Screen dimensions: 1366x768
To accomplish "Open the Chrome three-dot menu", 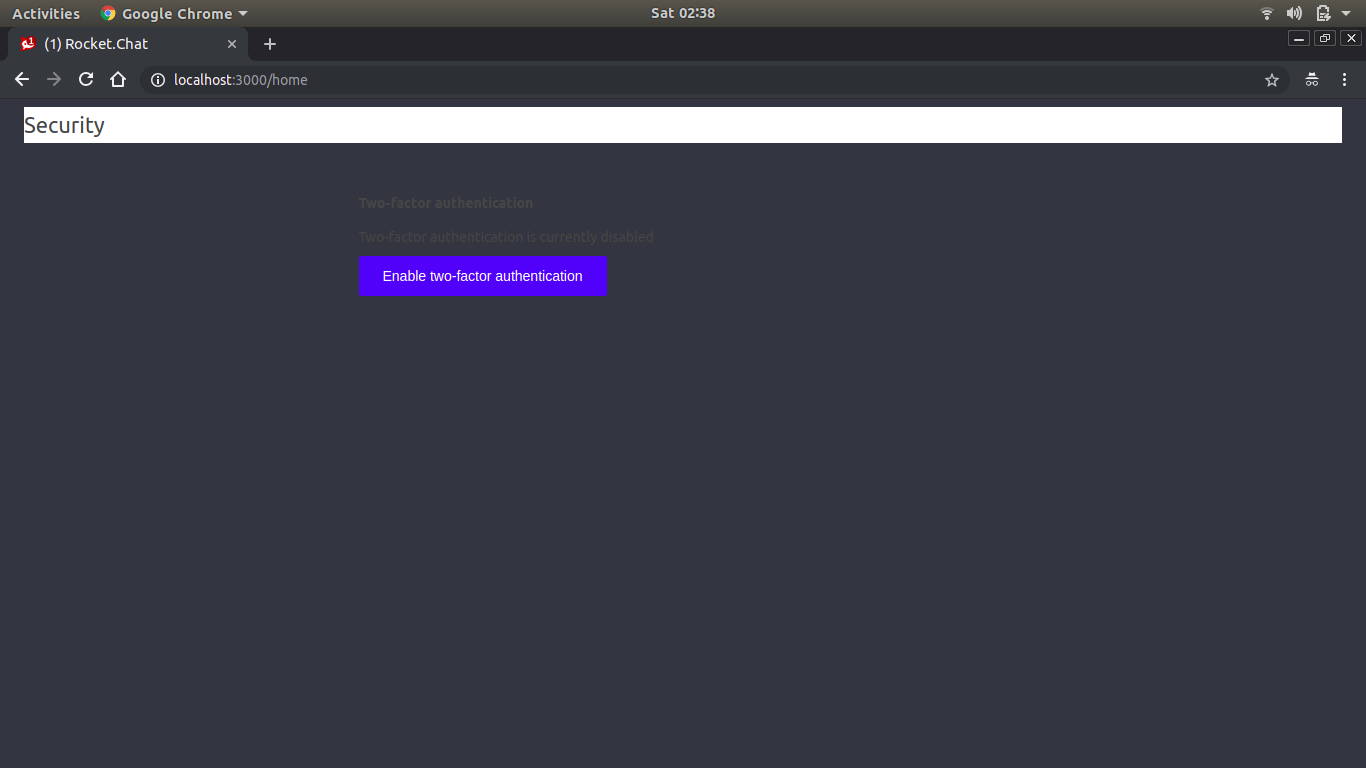I will [1344, 79].
